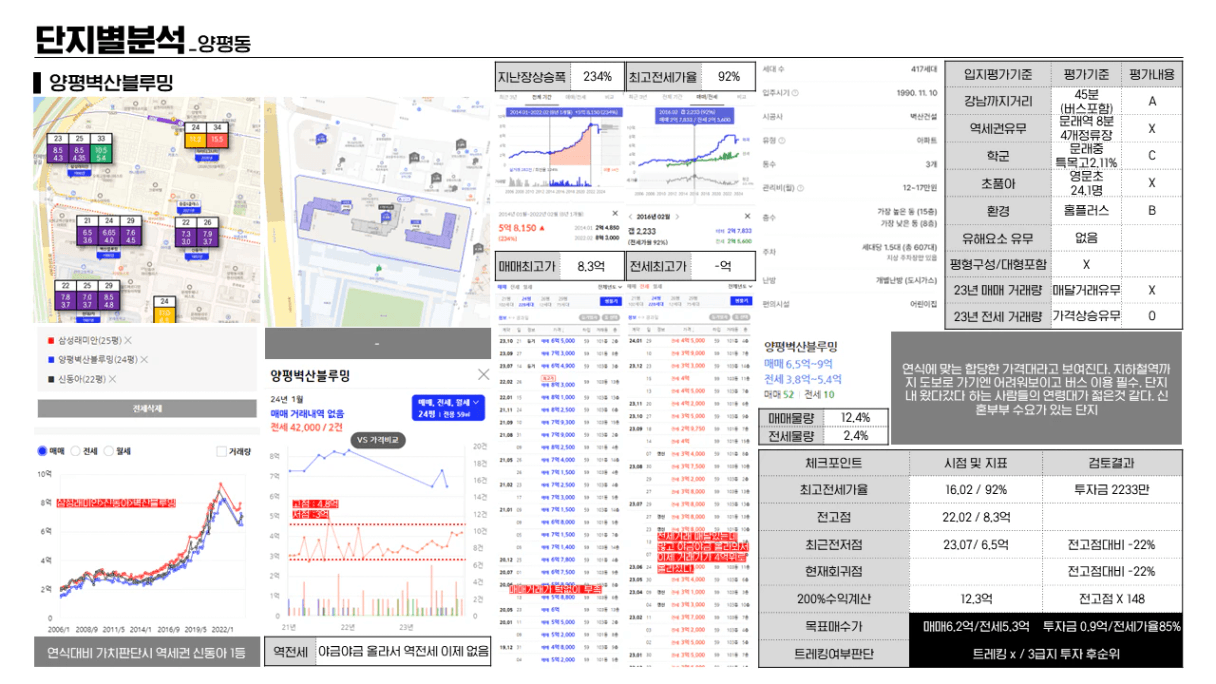Click the 강남까지거리 cell 45분 (버스포함)
The image size is (1216, 684).
1086,101
